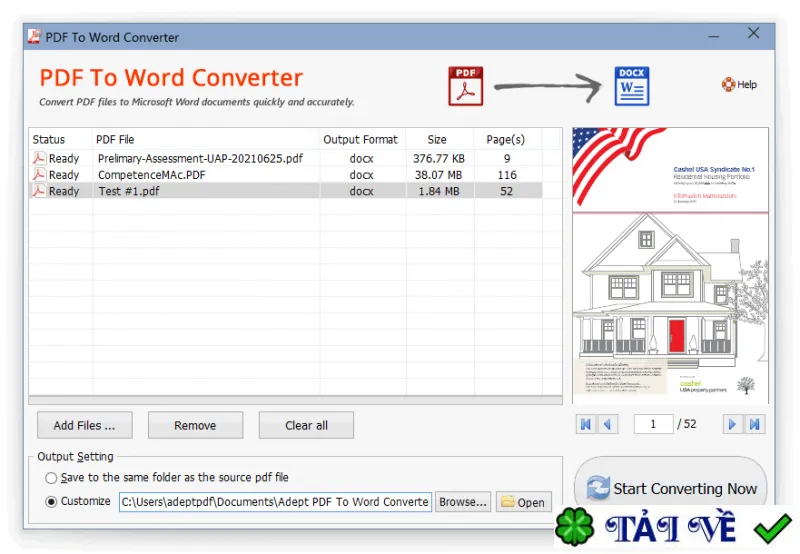Click the 9 pages cell
This screenshot has width=800, height=554.
point(507,159)
